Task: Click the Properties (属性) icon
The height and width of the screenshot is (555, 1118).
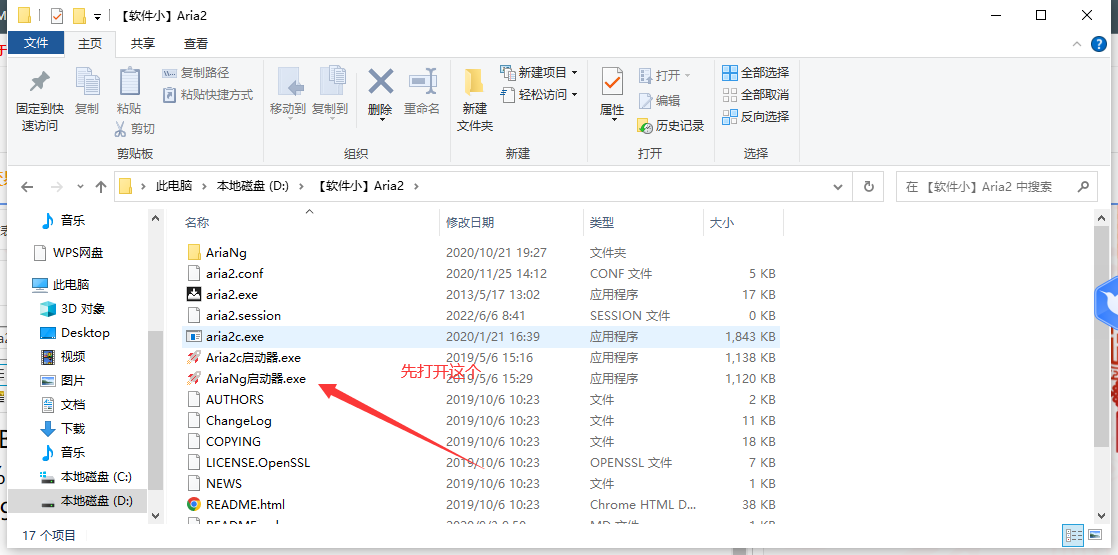Action: [x=612, y=82]
